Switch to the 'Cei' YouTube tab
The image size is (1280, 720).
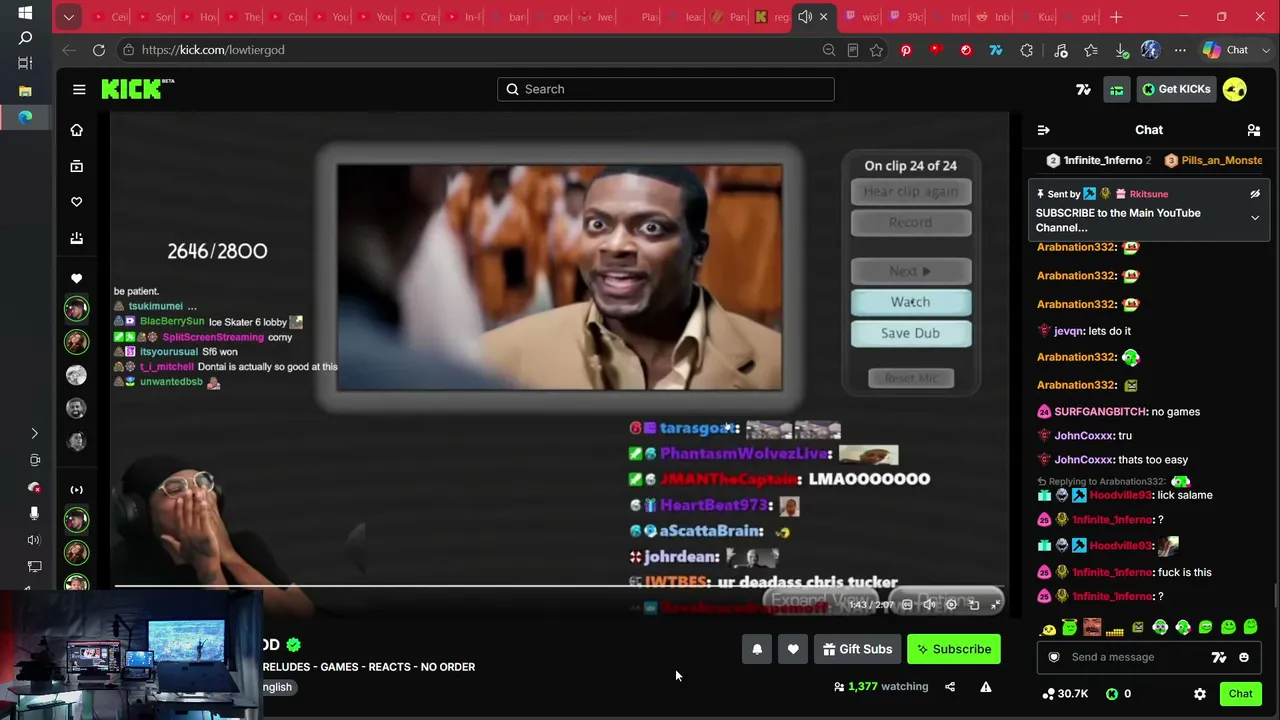110,17
